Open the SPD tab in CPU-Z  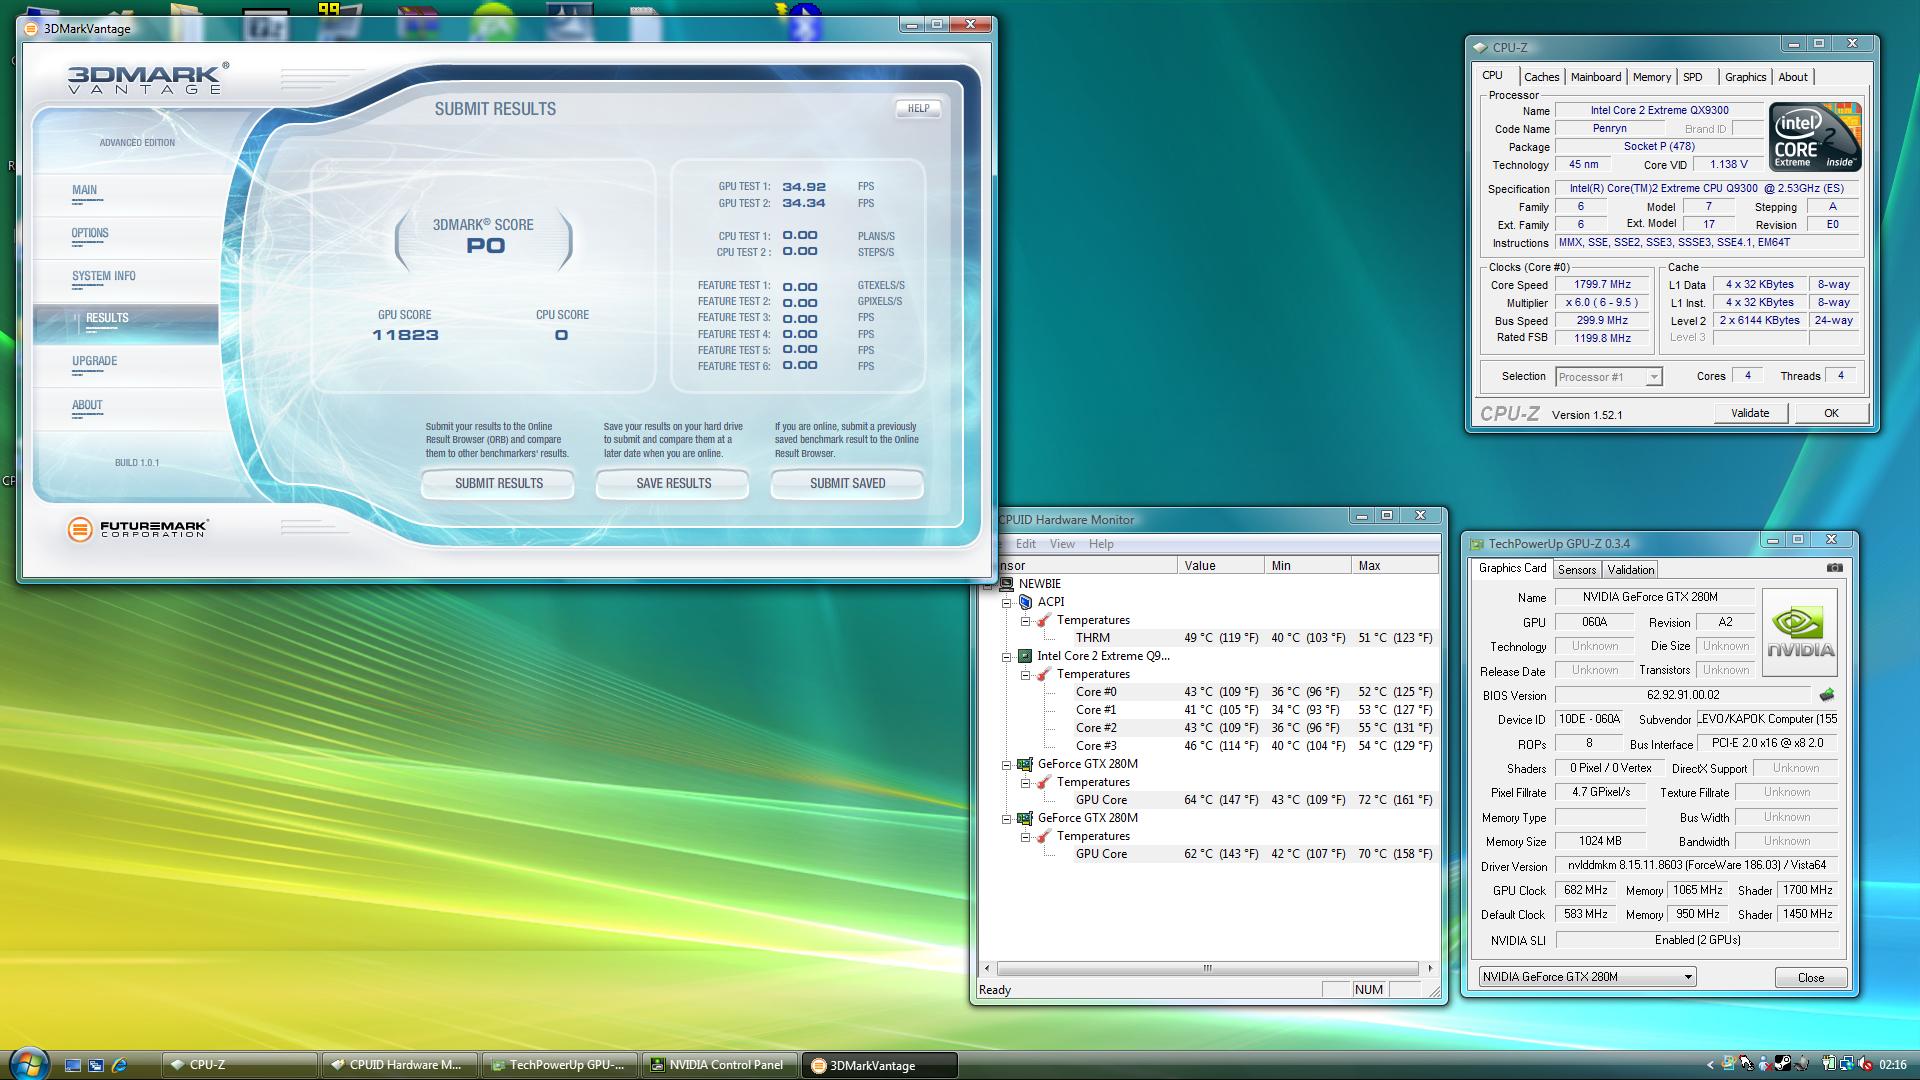1692,77
